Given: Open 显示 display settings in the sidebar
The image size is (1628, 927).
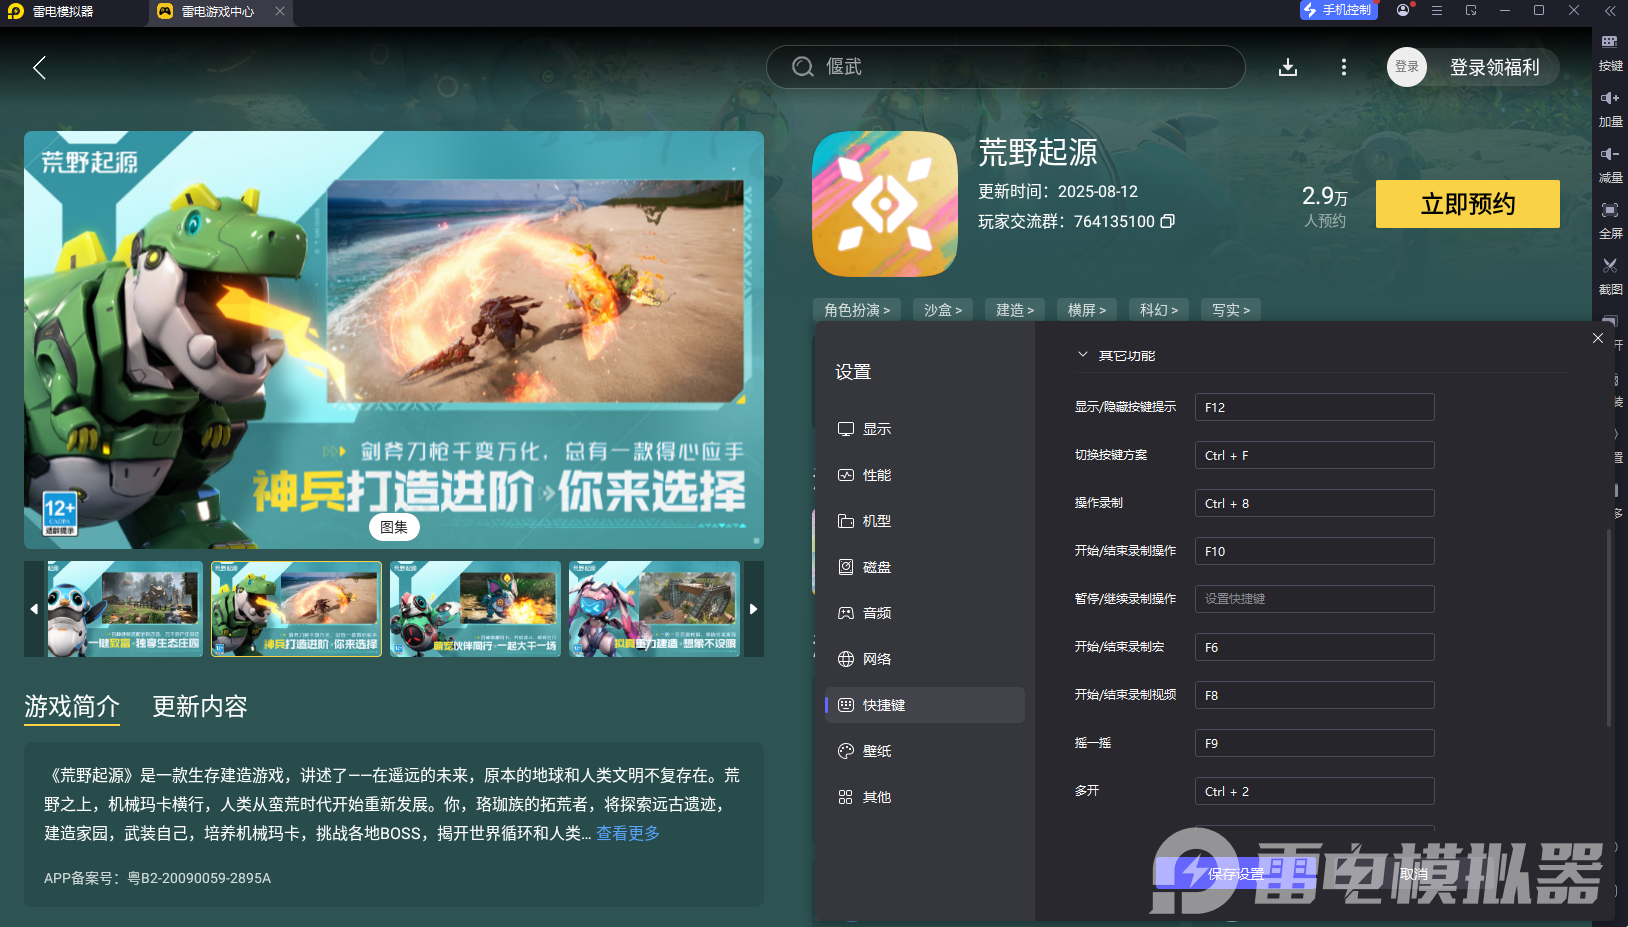Looking at the screenshot, I should [876, 428].
